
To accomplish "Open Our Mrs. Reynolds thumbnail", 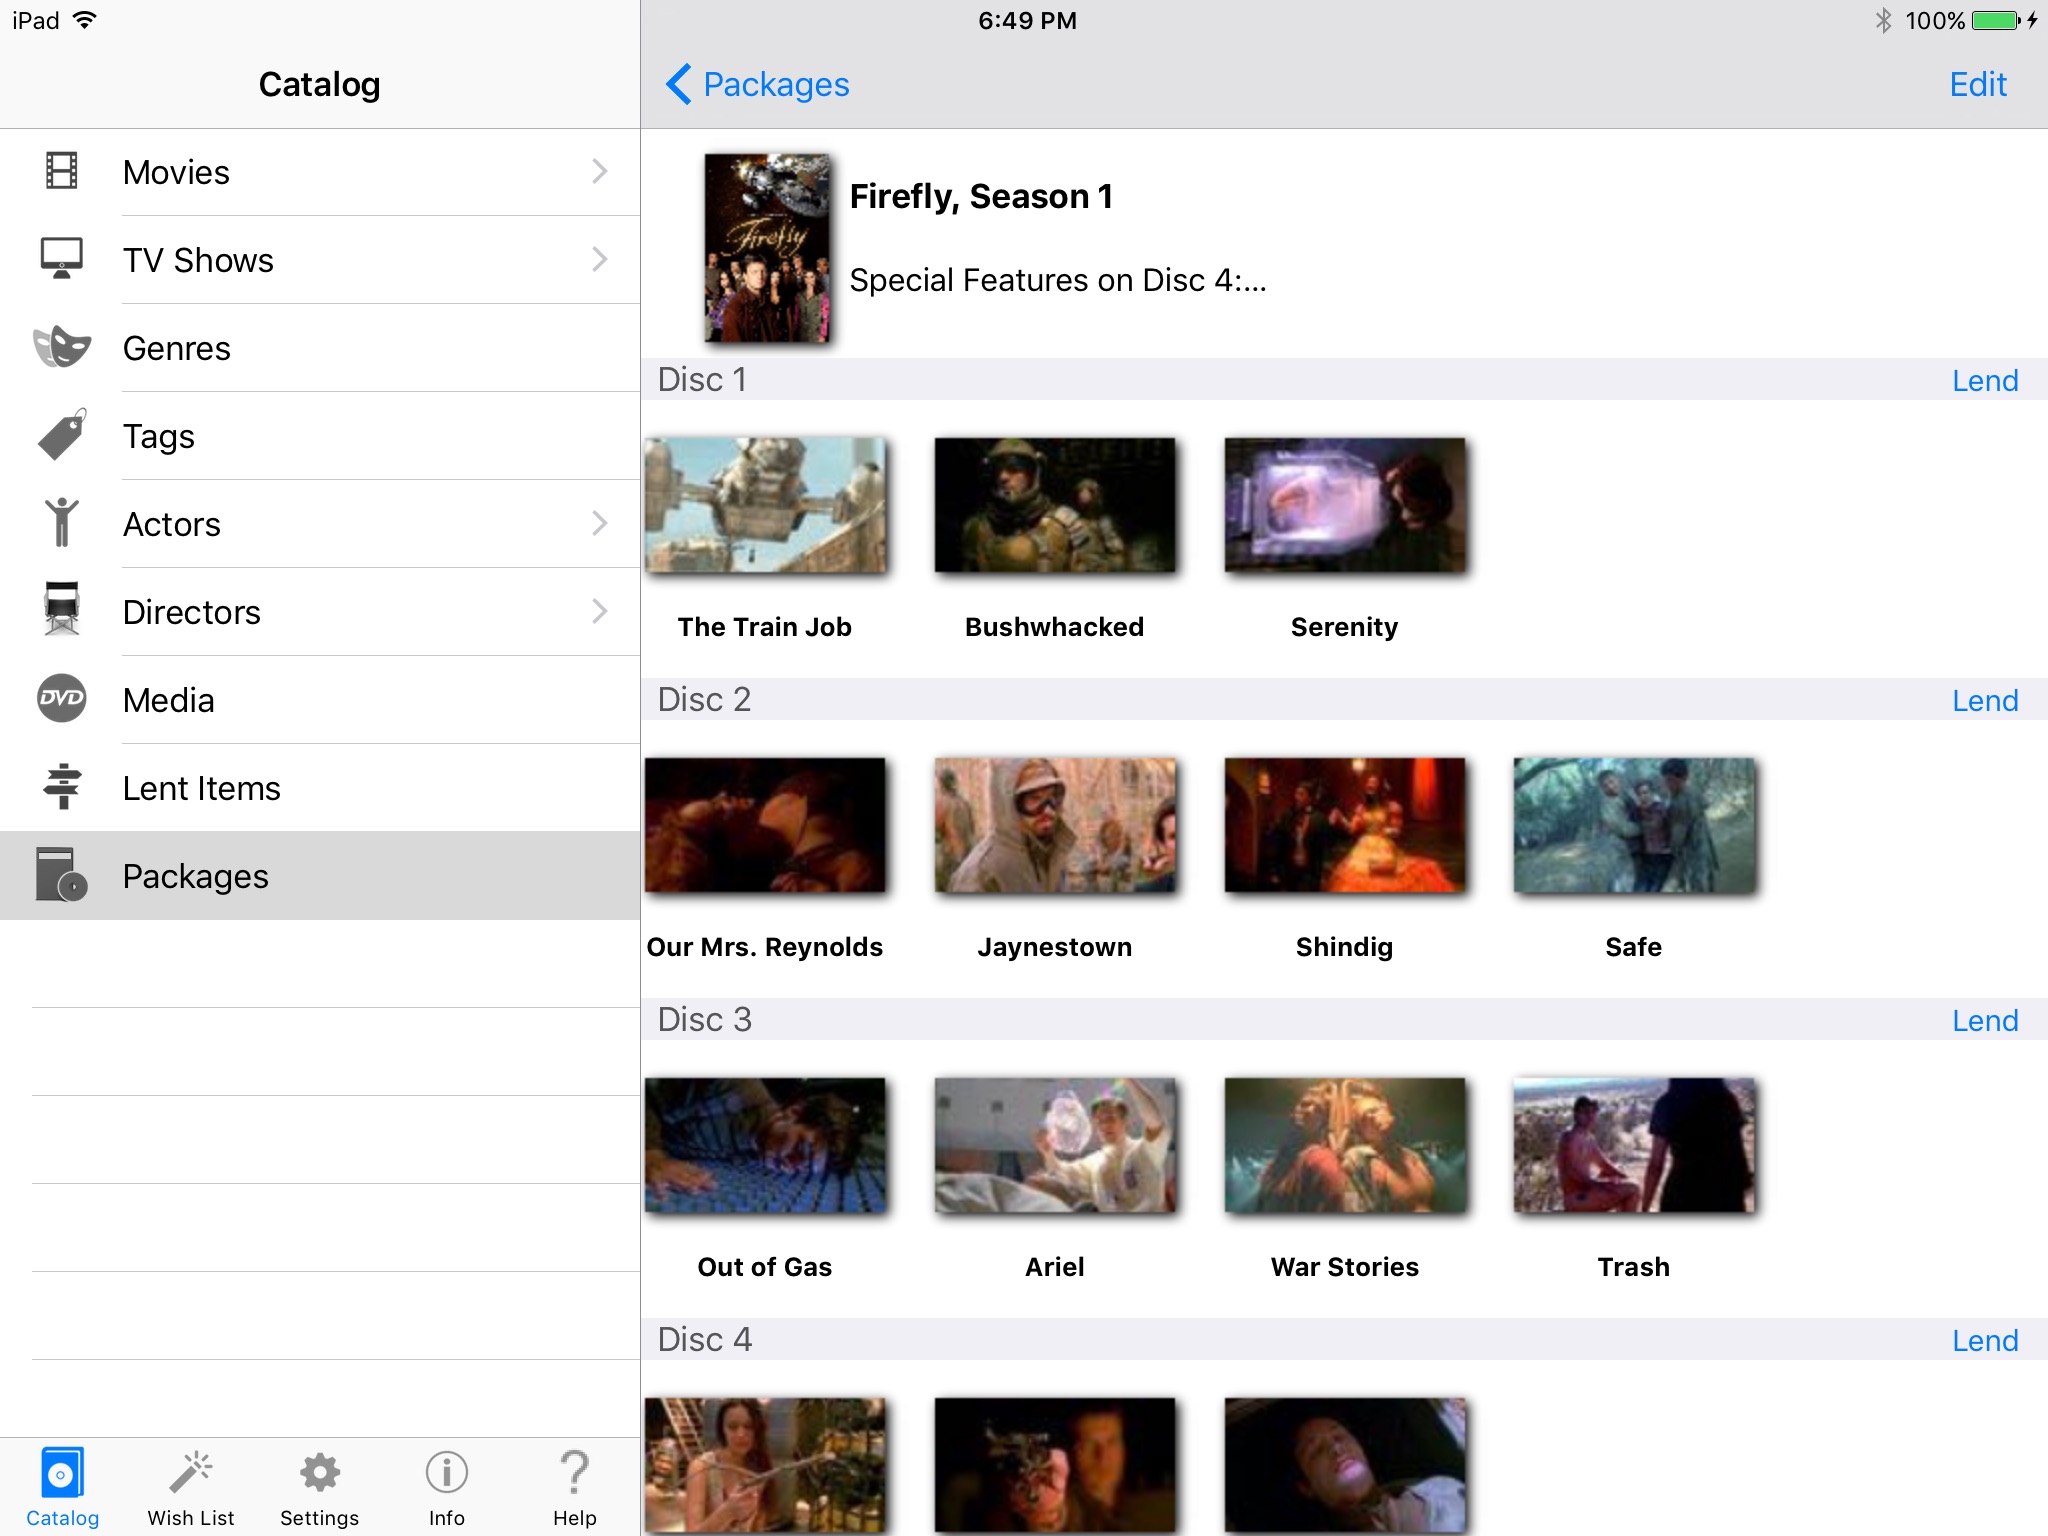I will 765,825.
